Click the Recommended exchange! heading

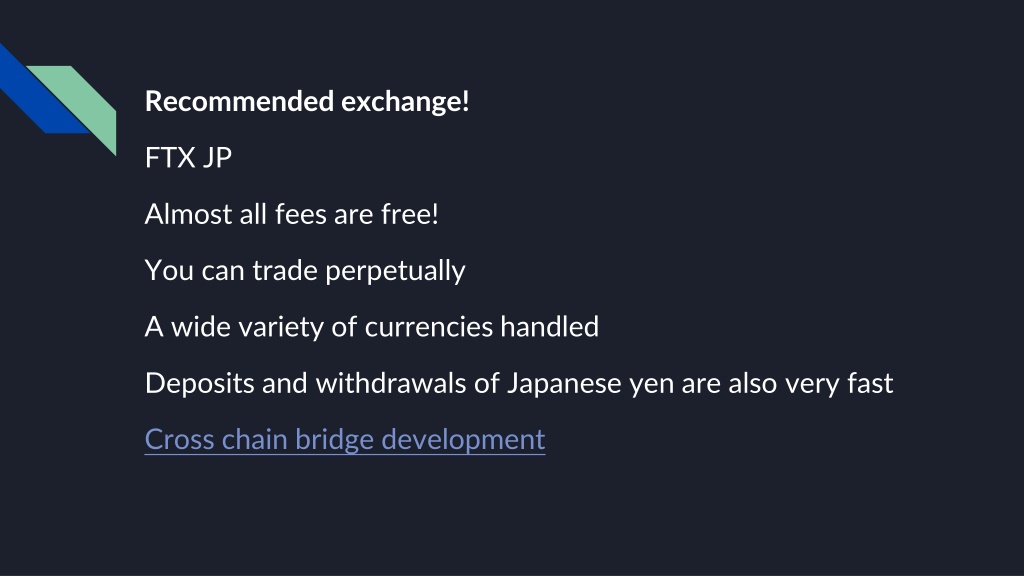[307, 101]
